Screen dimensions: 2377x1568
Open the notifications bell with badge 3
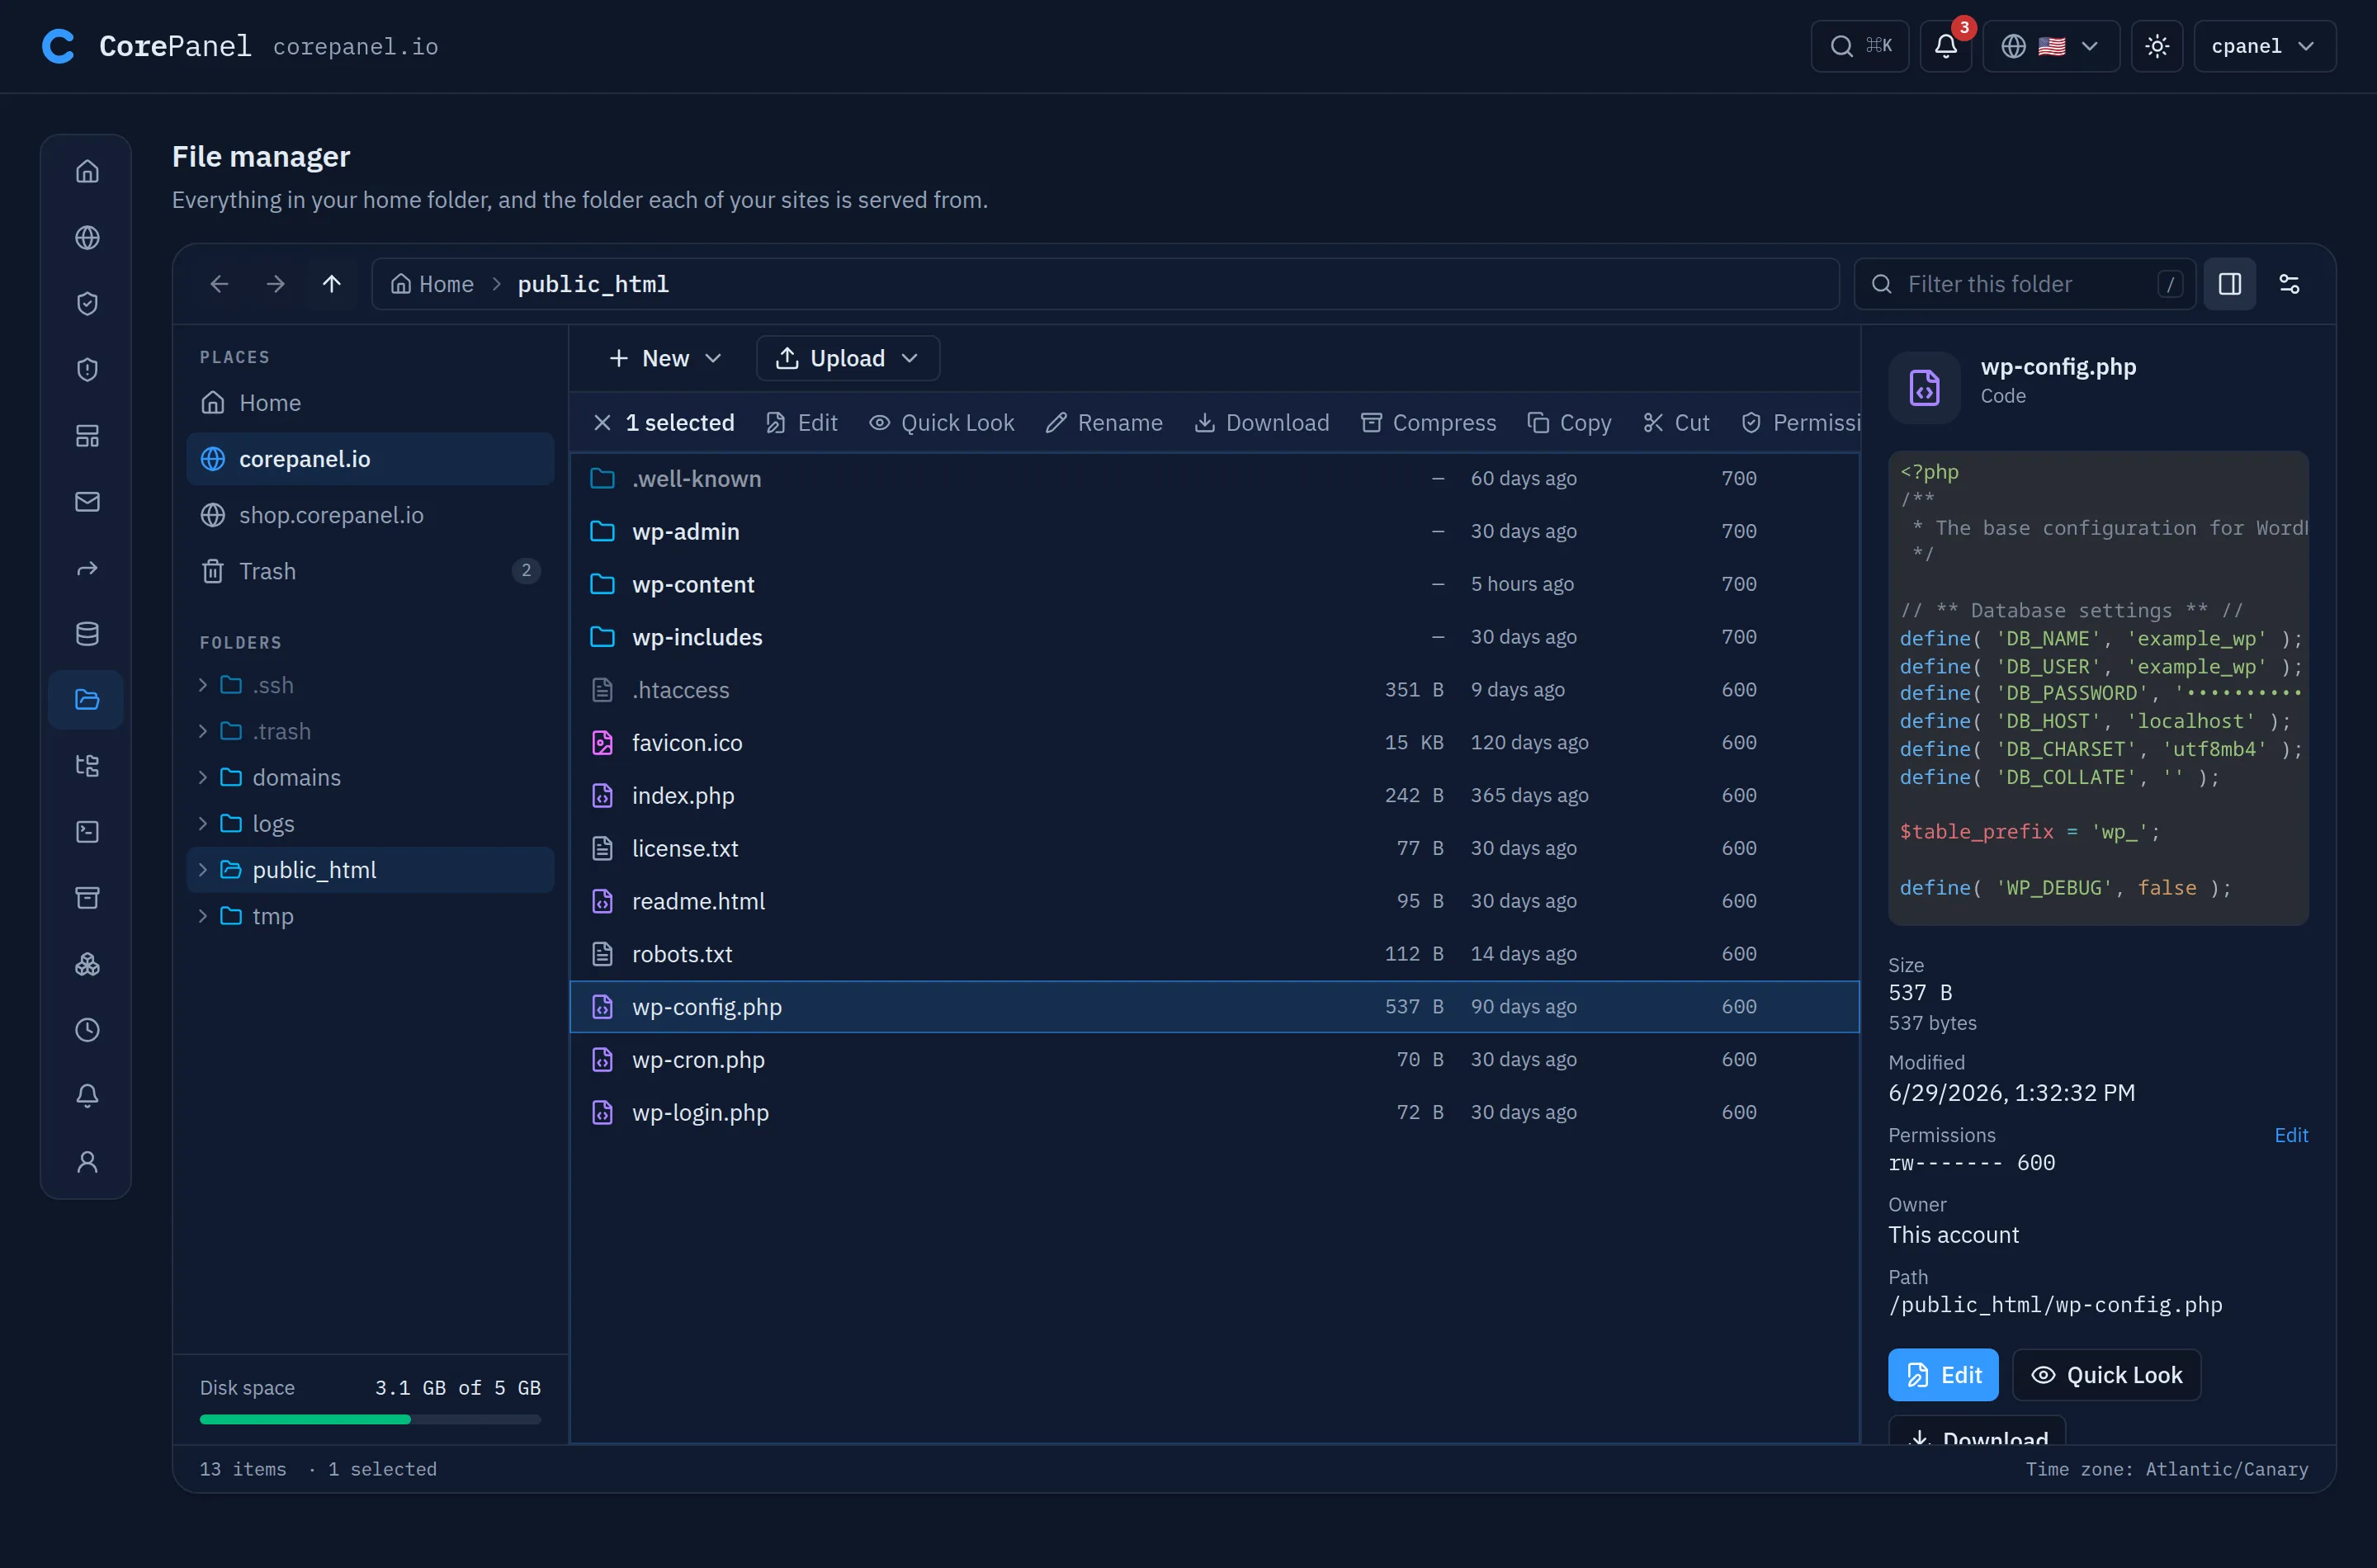(x=1945, y=46)
